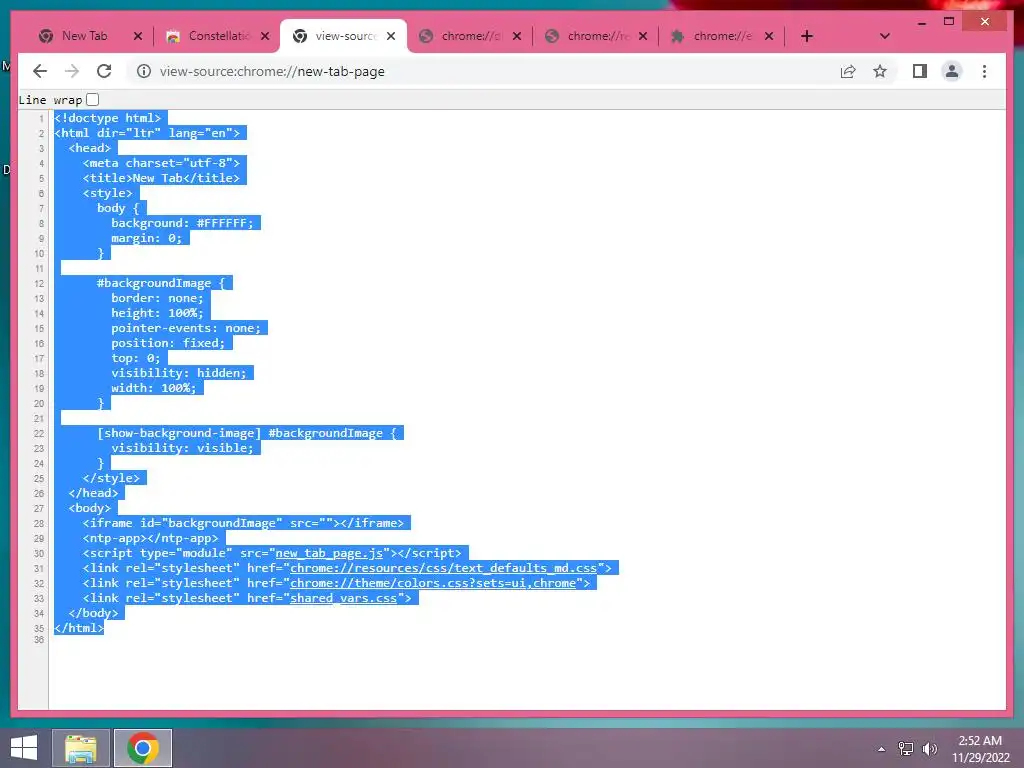Share this page using the share icon
Image resolution: width=1024 pixels, height=768 pixels.
(x=848, y=71)
